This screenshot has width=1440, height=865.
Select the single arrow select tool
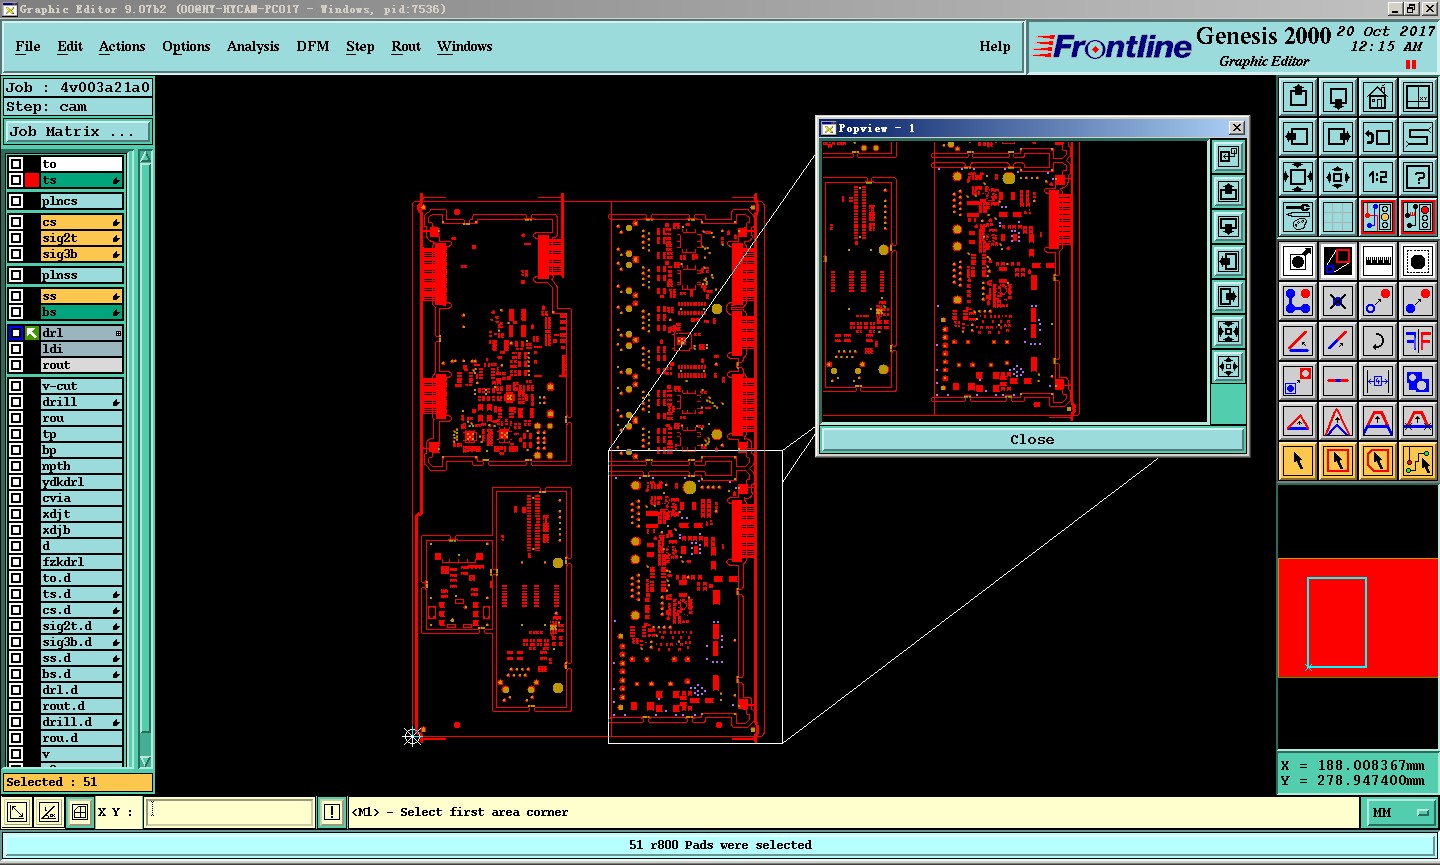click(x=1298, y=461)
